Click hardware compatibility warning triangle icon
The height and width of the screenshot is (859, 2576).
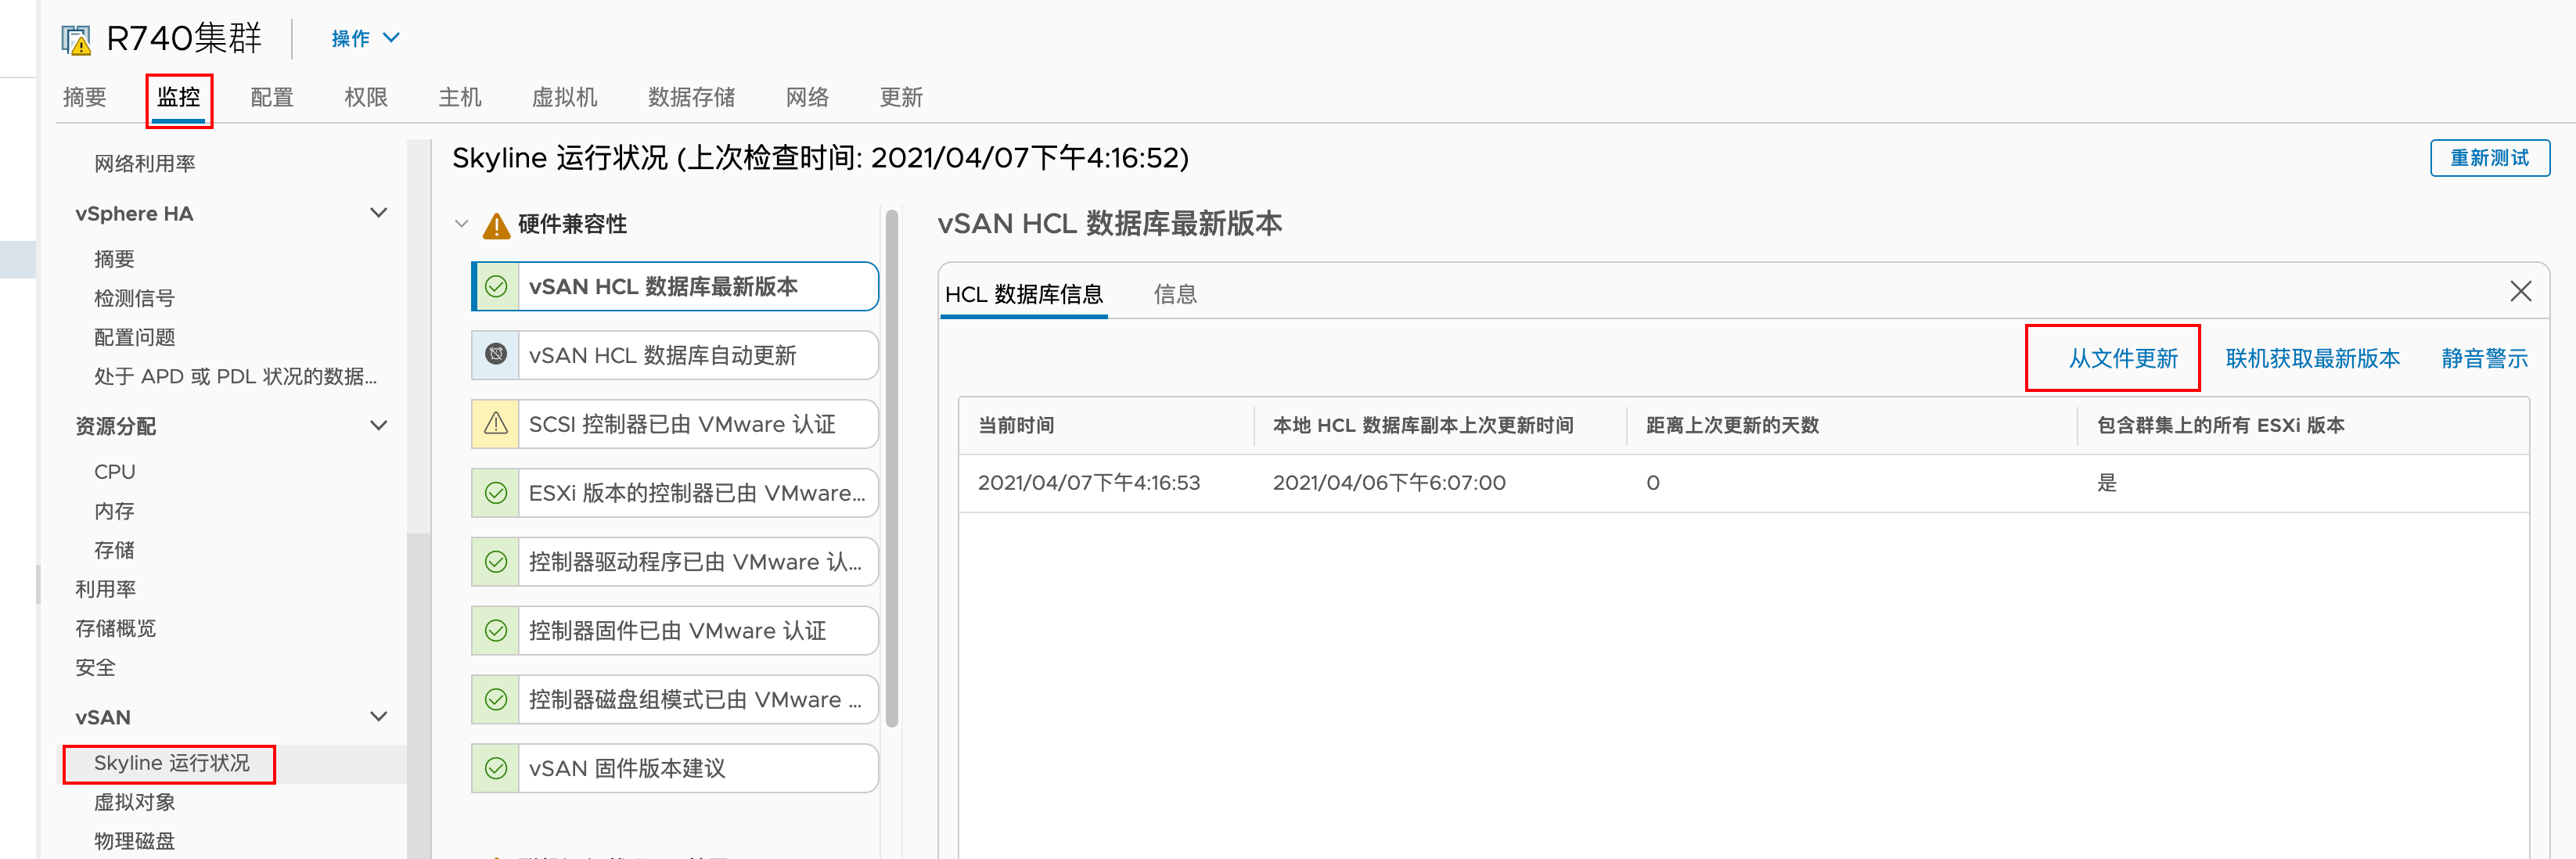coord(495,226)
